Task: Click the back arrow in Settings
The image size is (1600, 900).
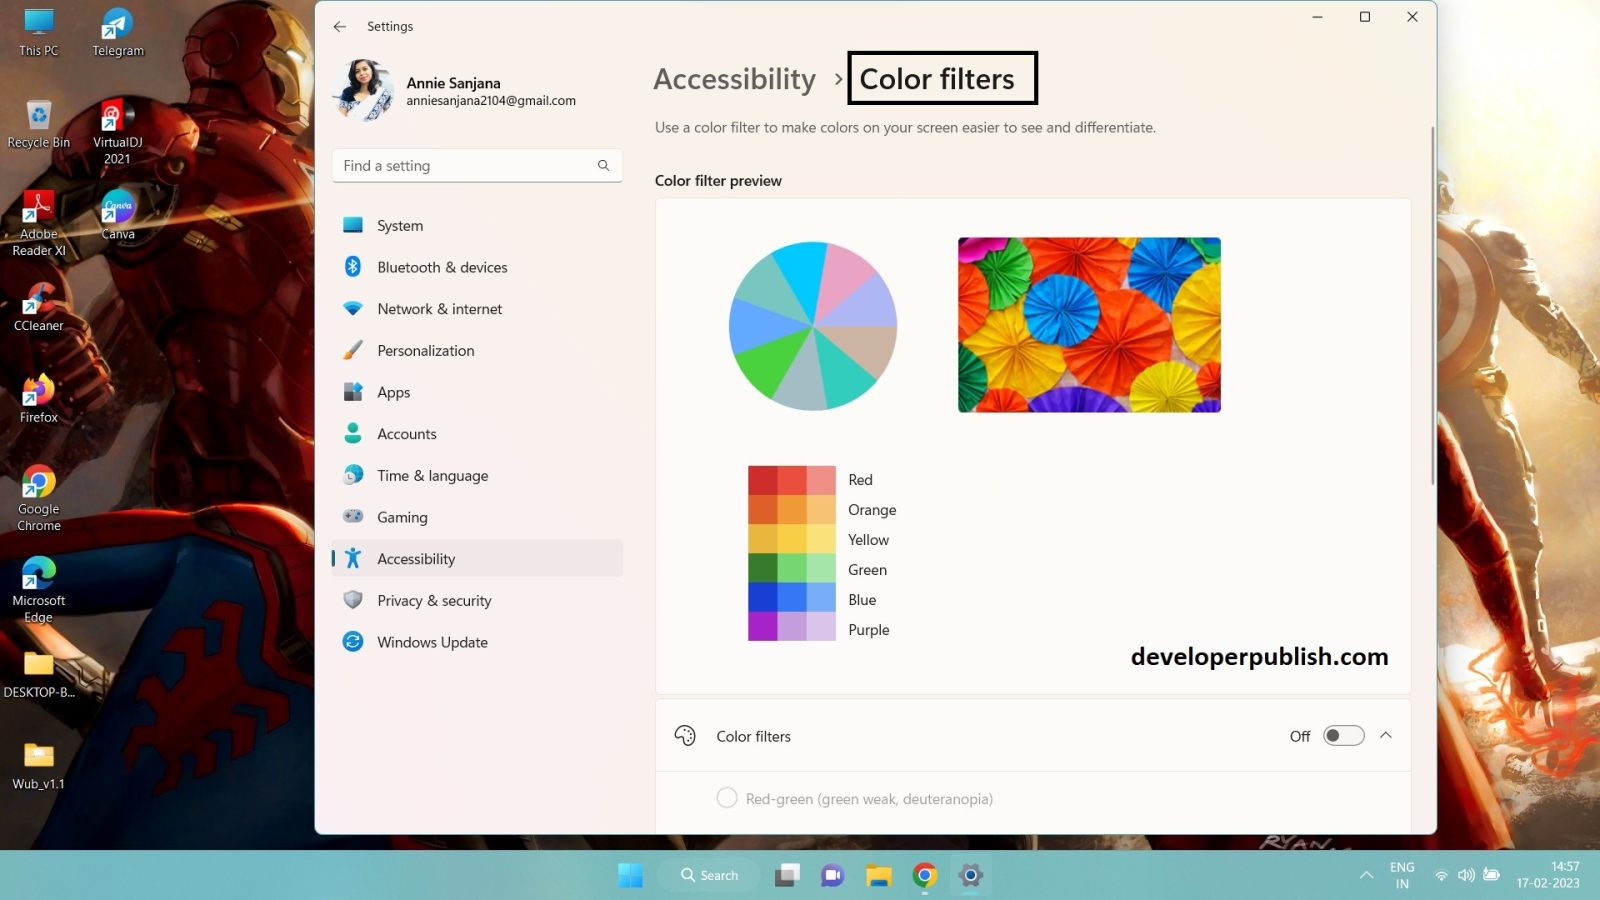Action: (x=340, y=26)
